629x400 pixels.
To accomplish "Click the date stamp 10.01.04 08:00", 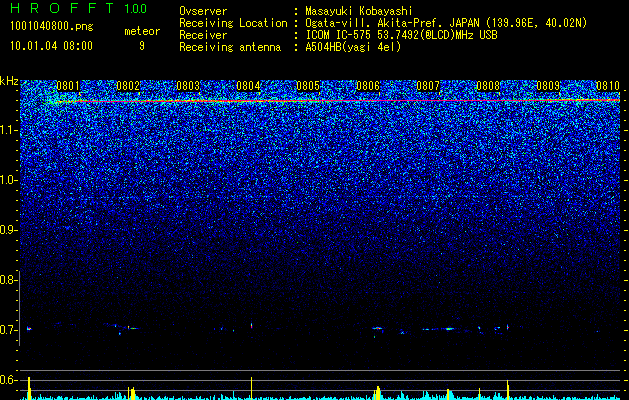I will [51, 45].
